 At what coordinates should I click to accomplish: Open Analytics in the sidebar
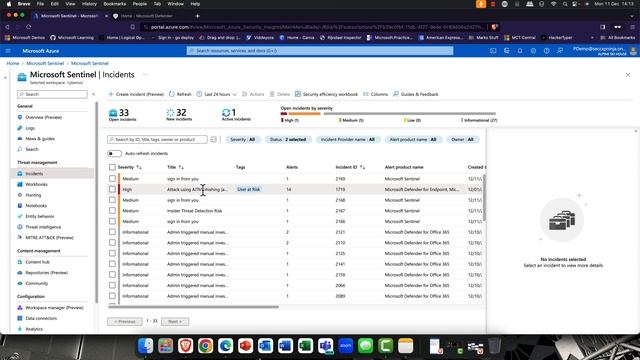pyautogui.click(x=34, y=329)
